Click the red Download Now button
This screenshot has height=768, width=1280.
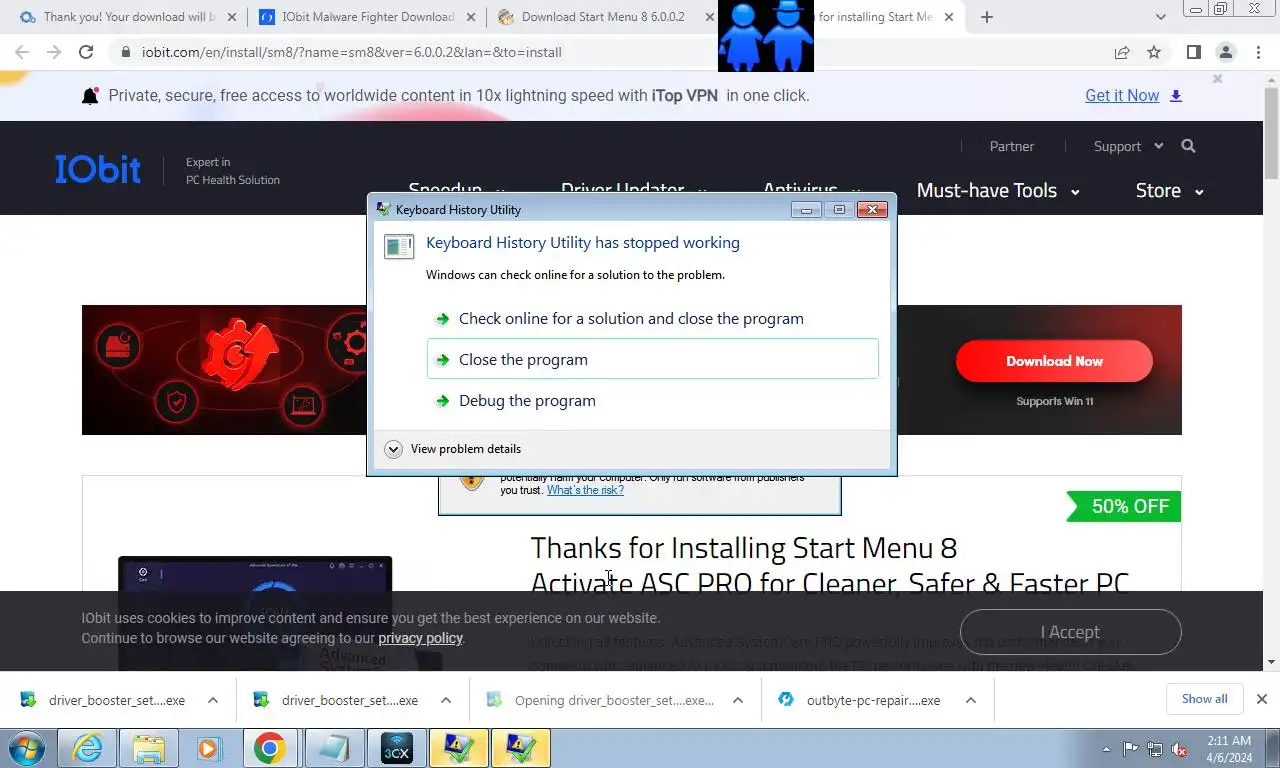1054,361
